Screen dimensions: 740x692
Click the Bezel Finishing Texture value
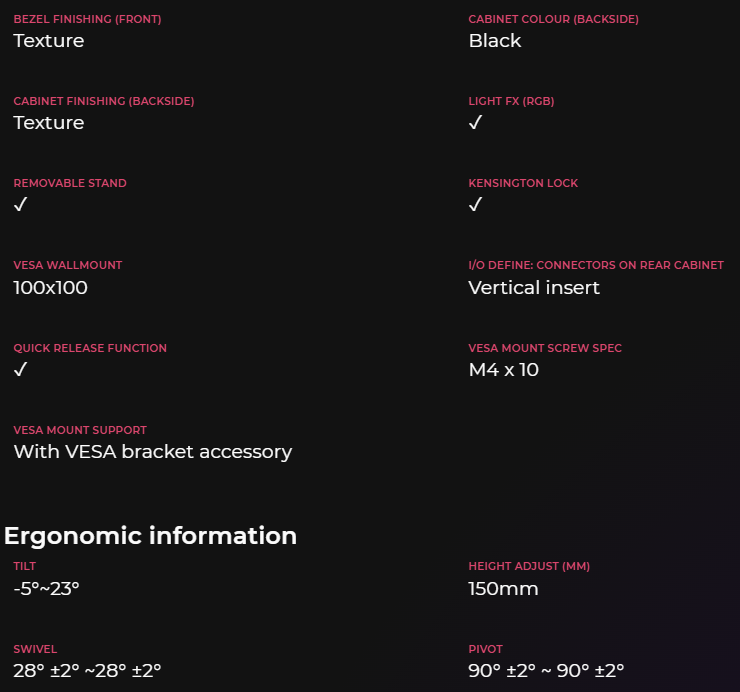pyautogui.click(x=48, y=41)
